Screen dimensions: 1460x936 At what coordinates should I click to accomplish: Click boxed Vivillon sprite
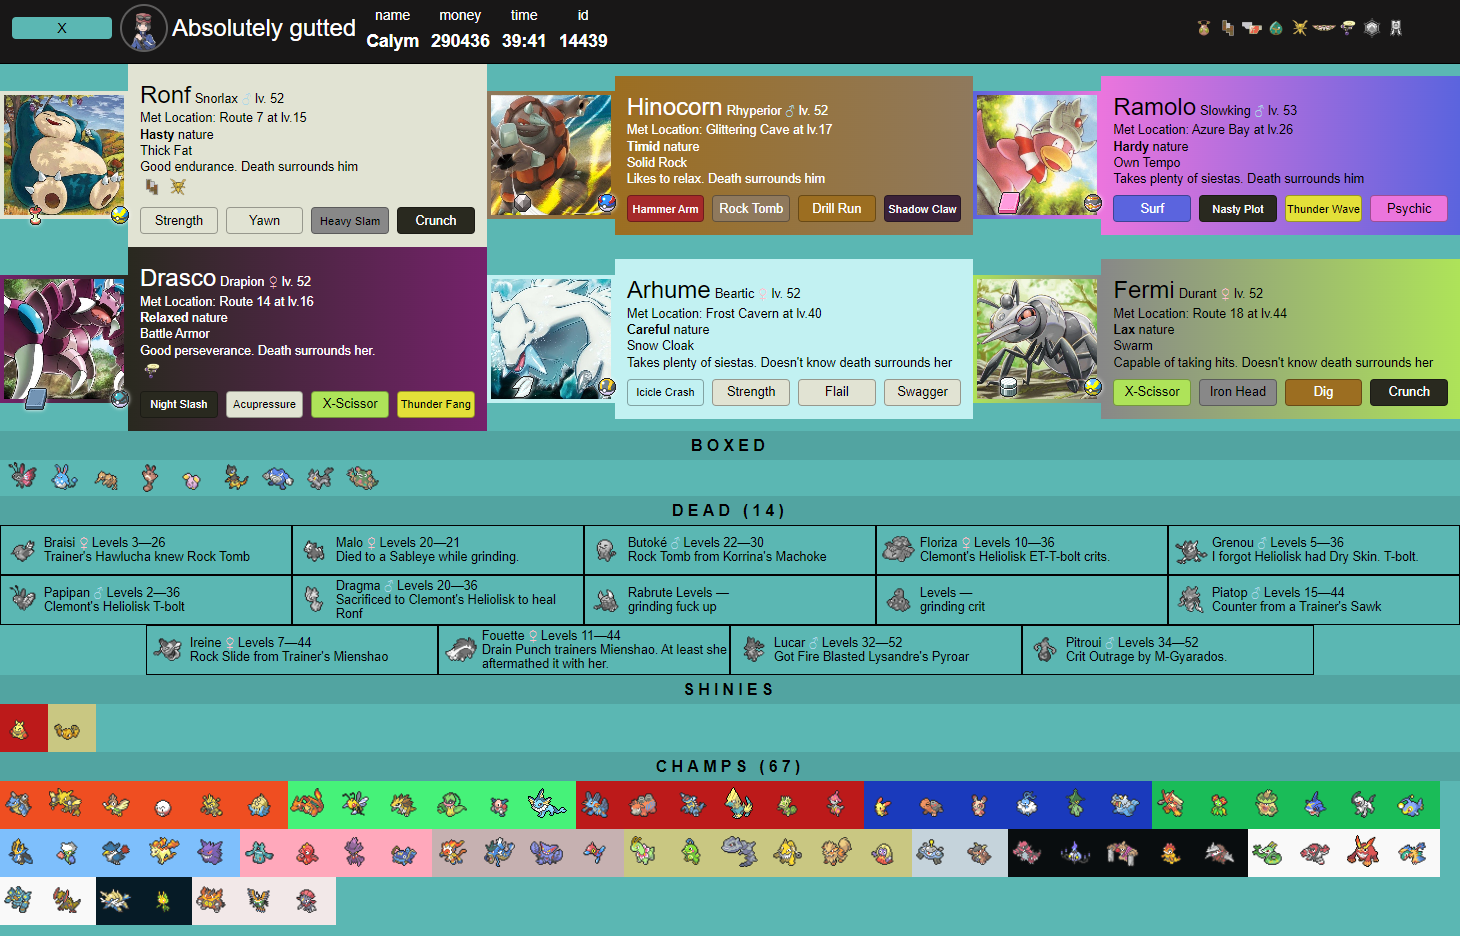(22, 476)
